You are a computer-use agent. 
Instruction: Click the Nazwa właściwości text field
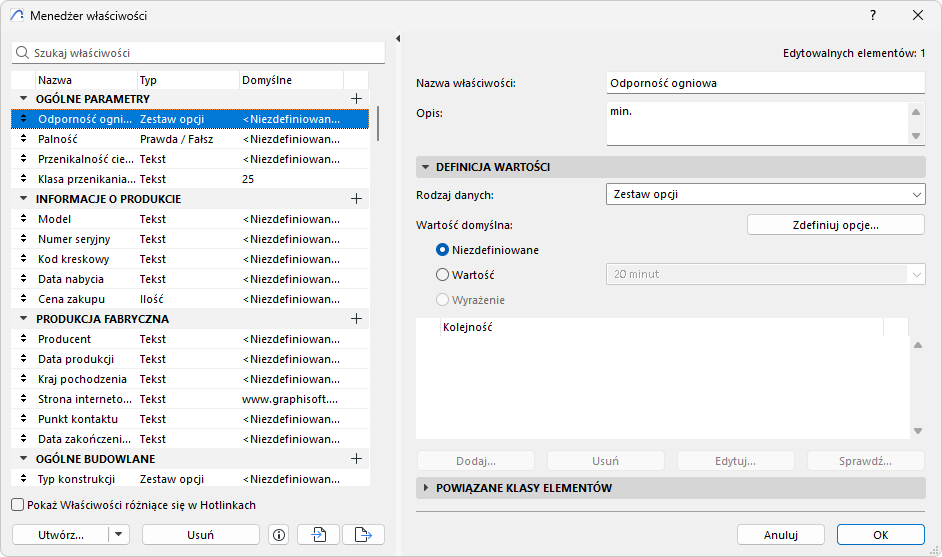click(x=765, y=83)
